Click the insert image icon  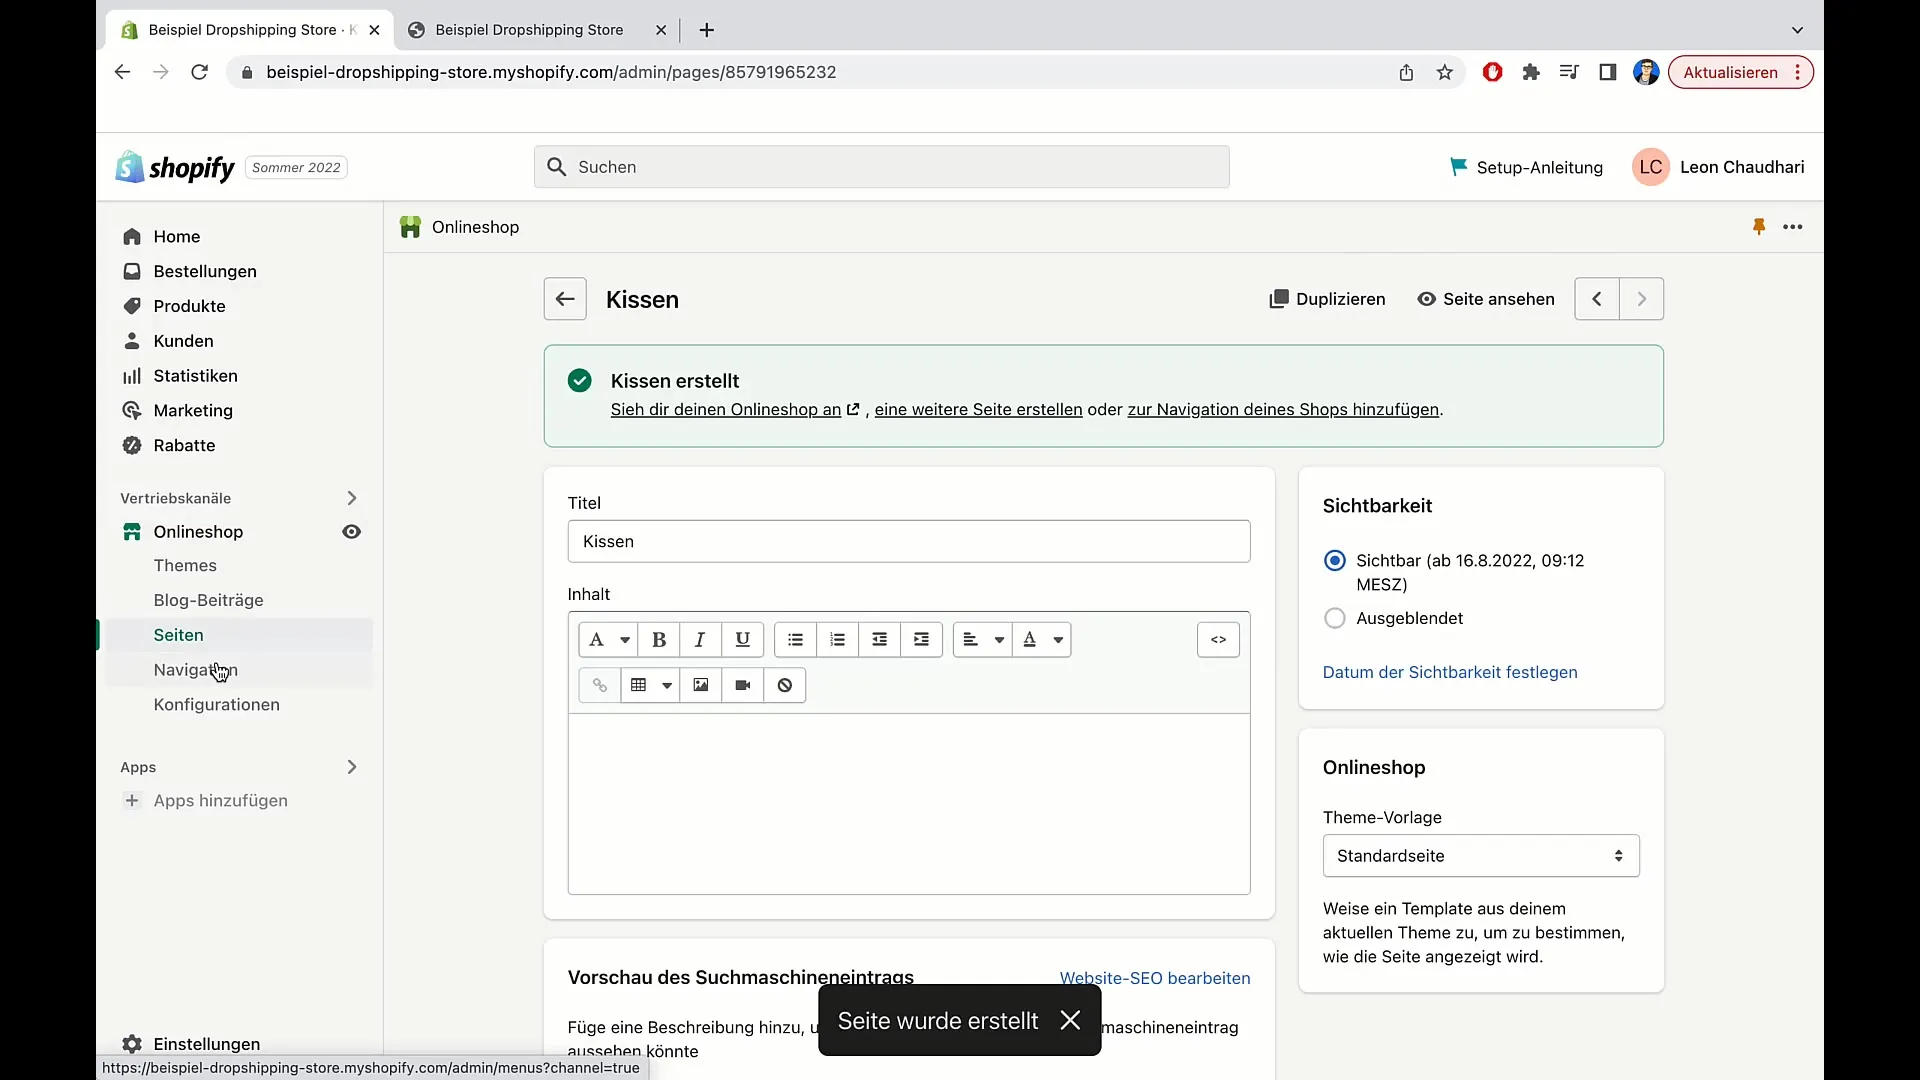700,684
